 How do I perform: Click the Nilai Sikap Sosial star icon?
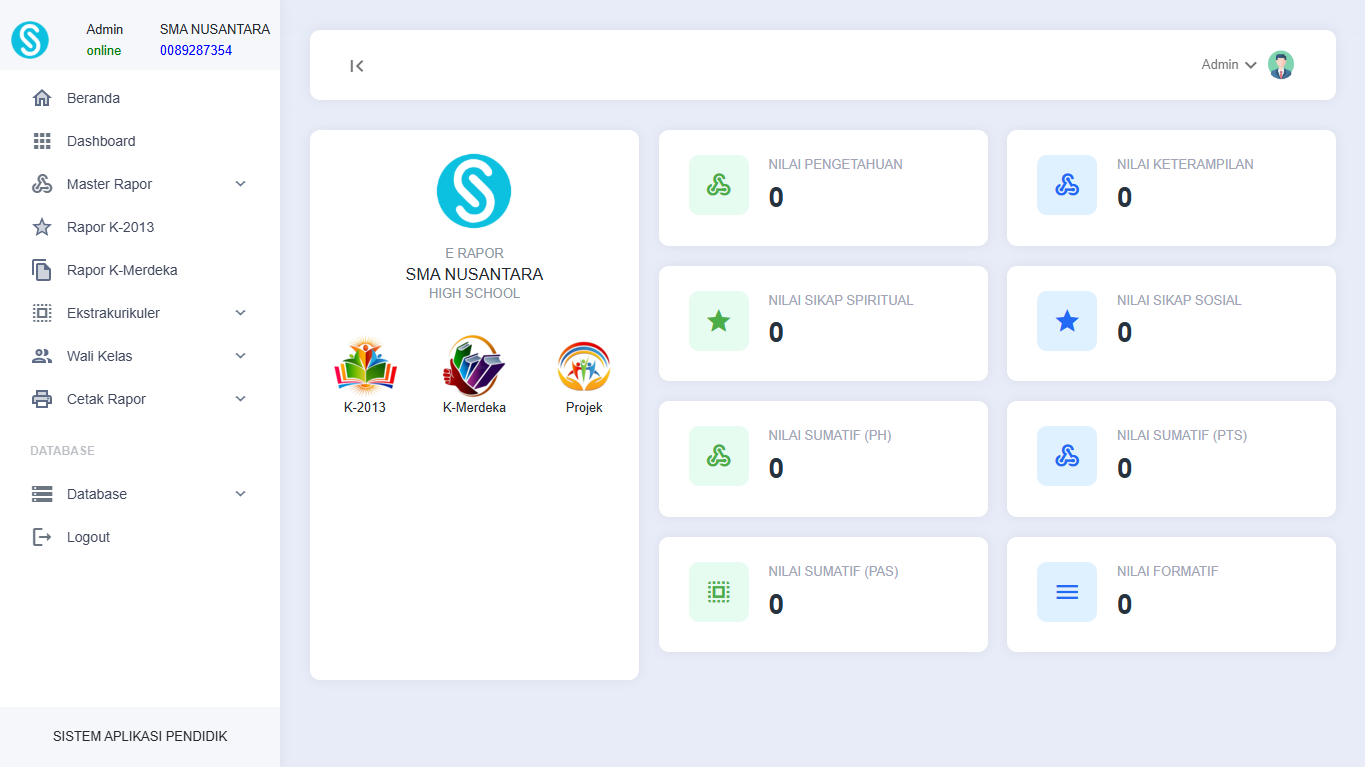click(1067, 321)
